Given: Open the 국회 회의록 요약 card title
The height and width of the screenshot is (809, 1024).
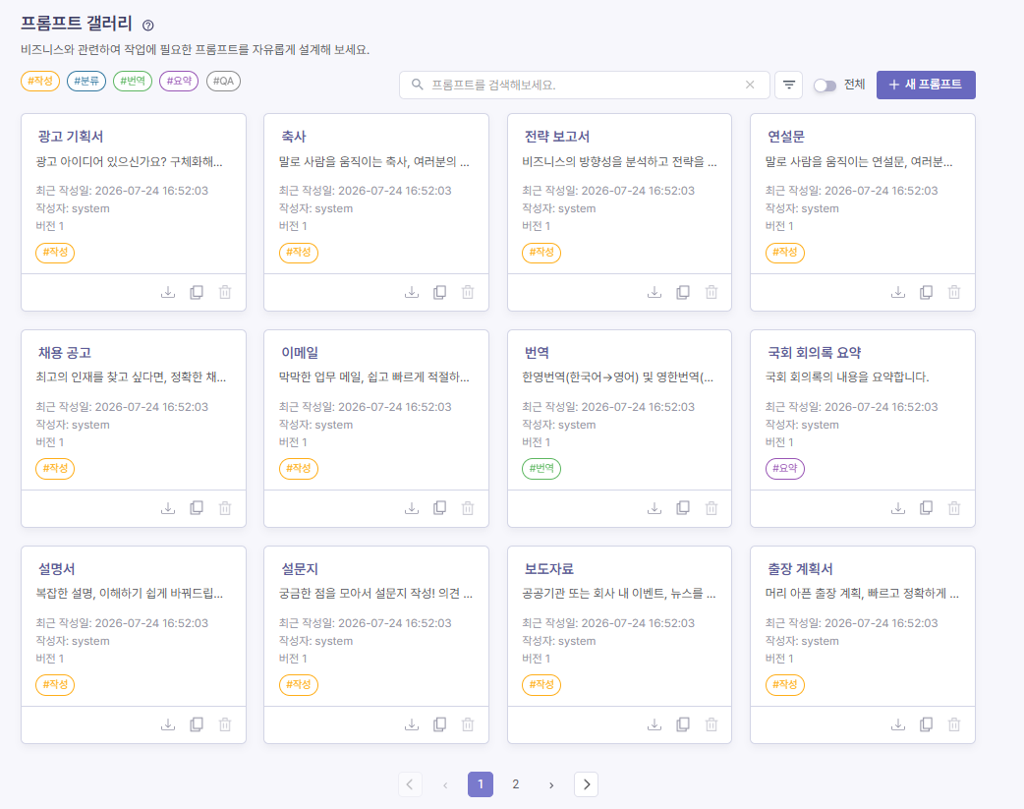Looking at the screenshot, I should 814,353.
